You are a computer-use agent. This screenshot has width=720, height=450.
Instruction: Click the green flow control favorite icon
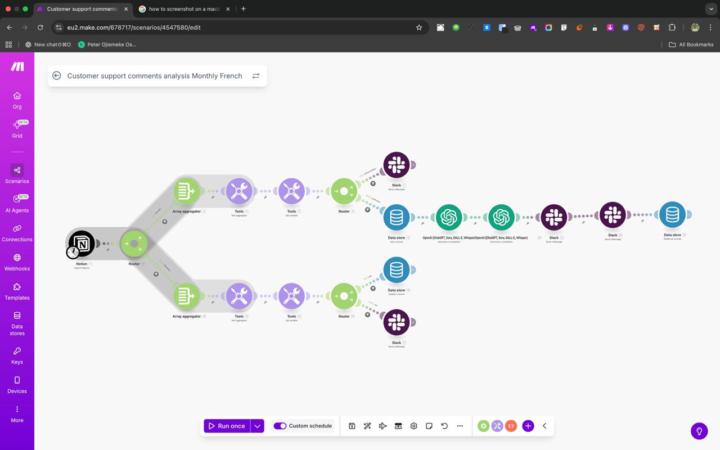483,426
